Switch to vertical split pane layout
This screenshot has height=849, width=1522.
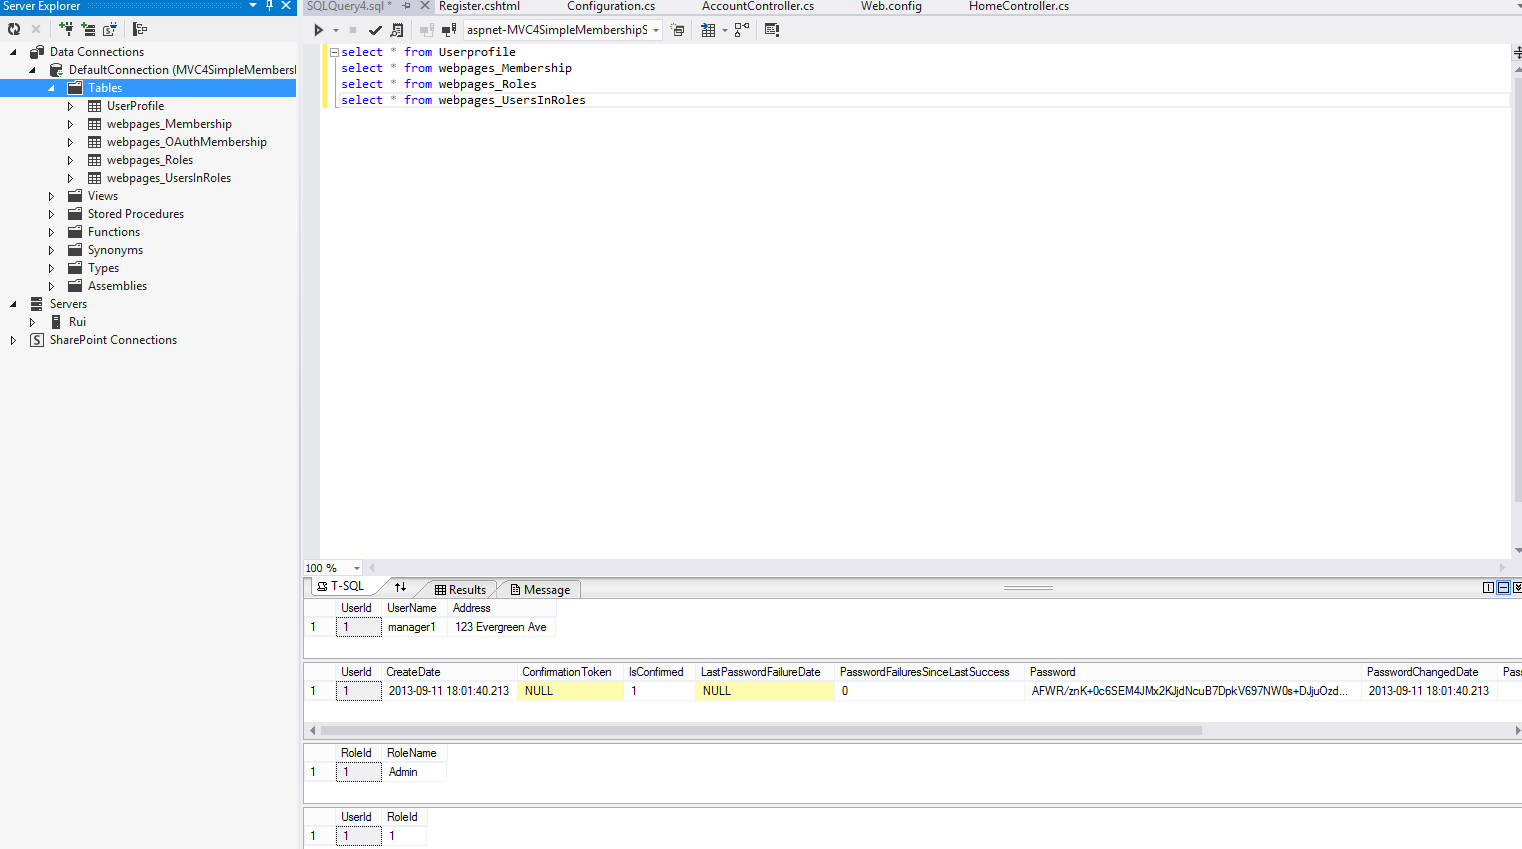click(1488, 588)
